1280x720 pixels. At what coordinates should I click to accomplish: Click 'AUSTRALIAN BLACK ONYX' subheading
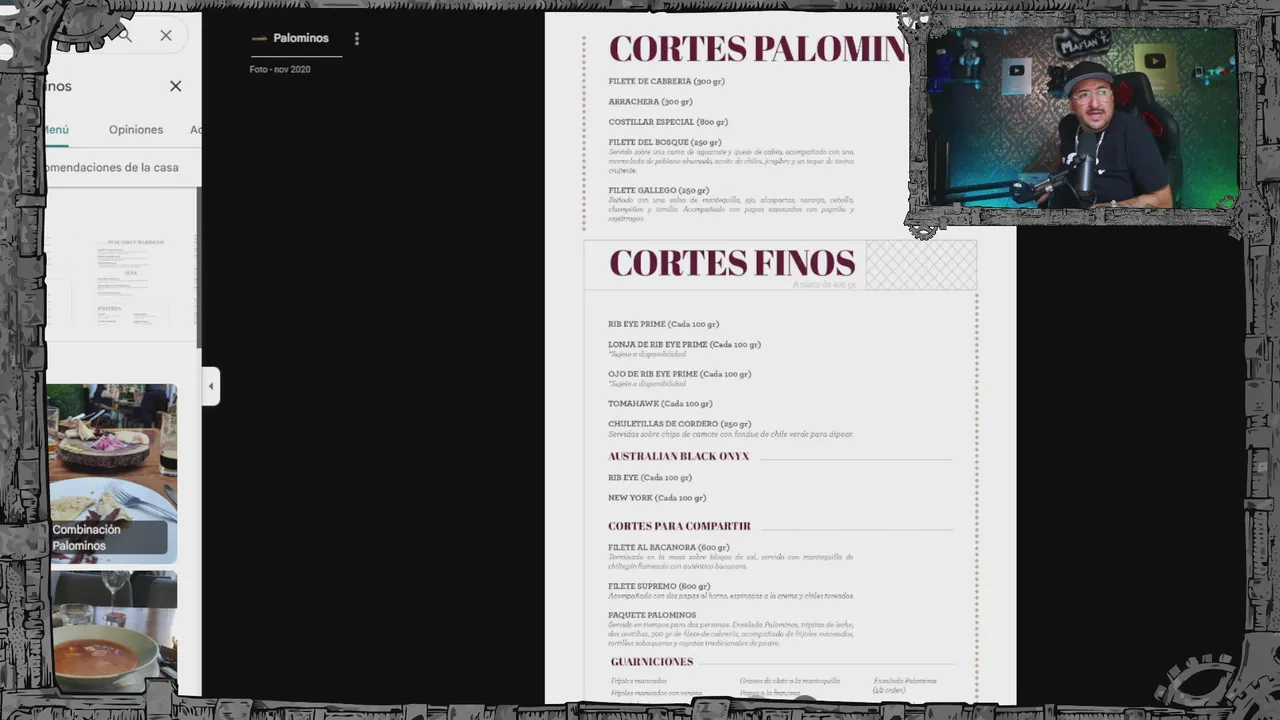[x=678, y=456]
